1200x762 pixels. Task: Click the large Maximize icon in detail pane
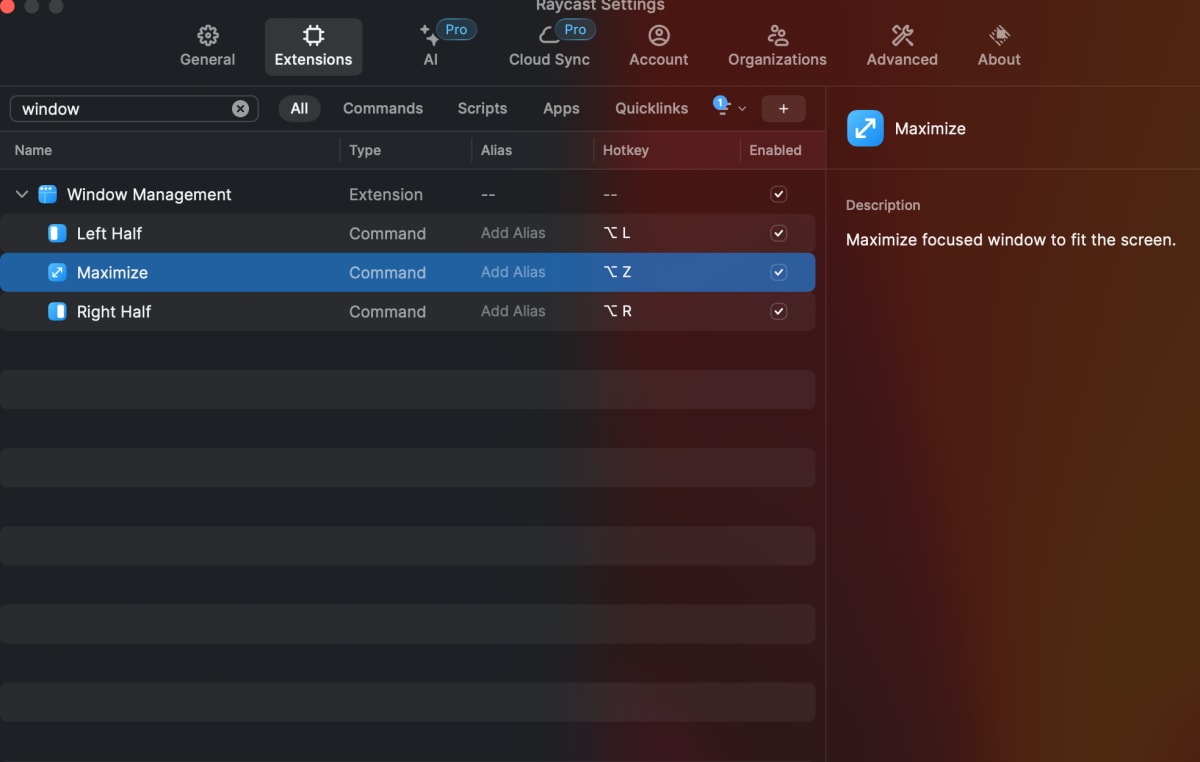(x=865, y=128)
